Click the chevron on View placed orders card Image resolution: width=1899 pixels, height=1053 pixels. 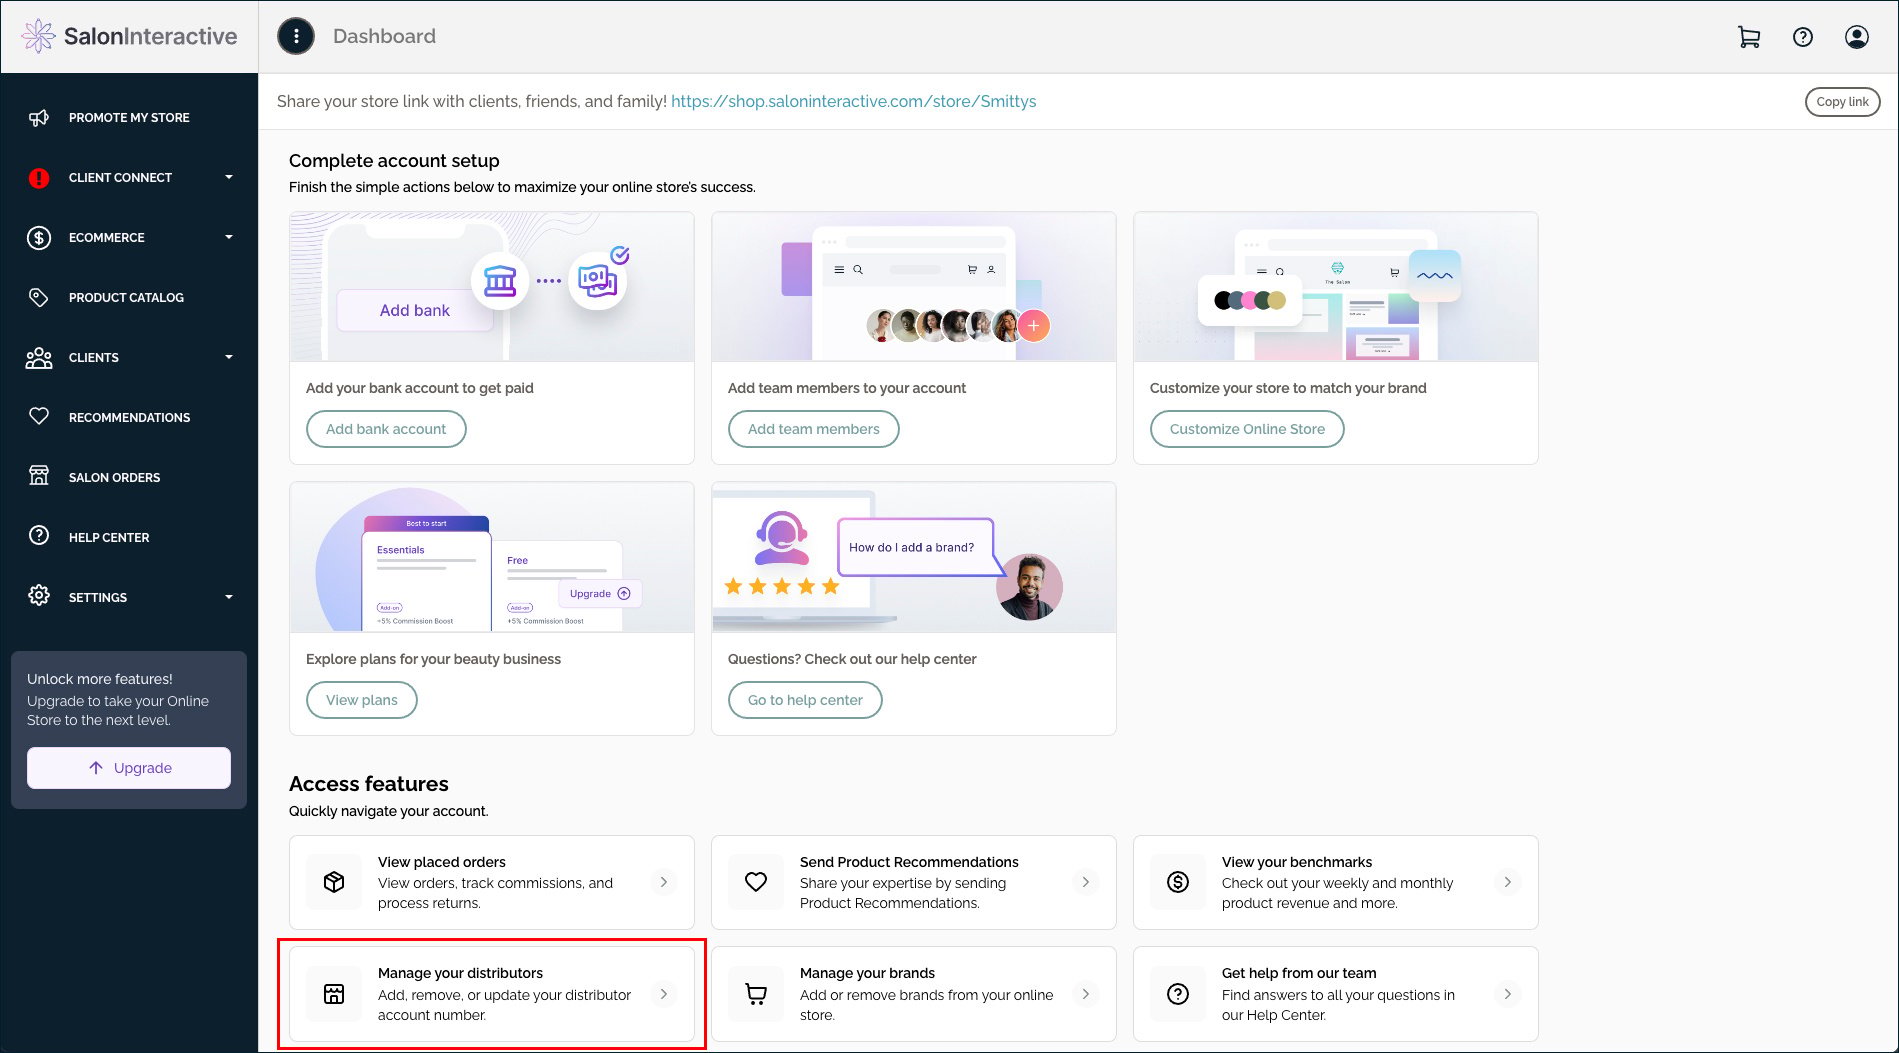tap(664, 882)
